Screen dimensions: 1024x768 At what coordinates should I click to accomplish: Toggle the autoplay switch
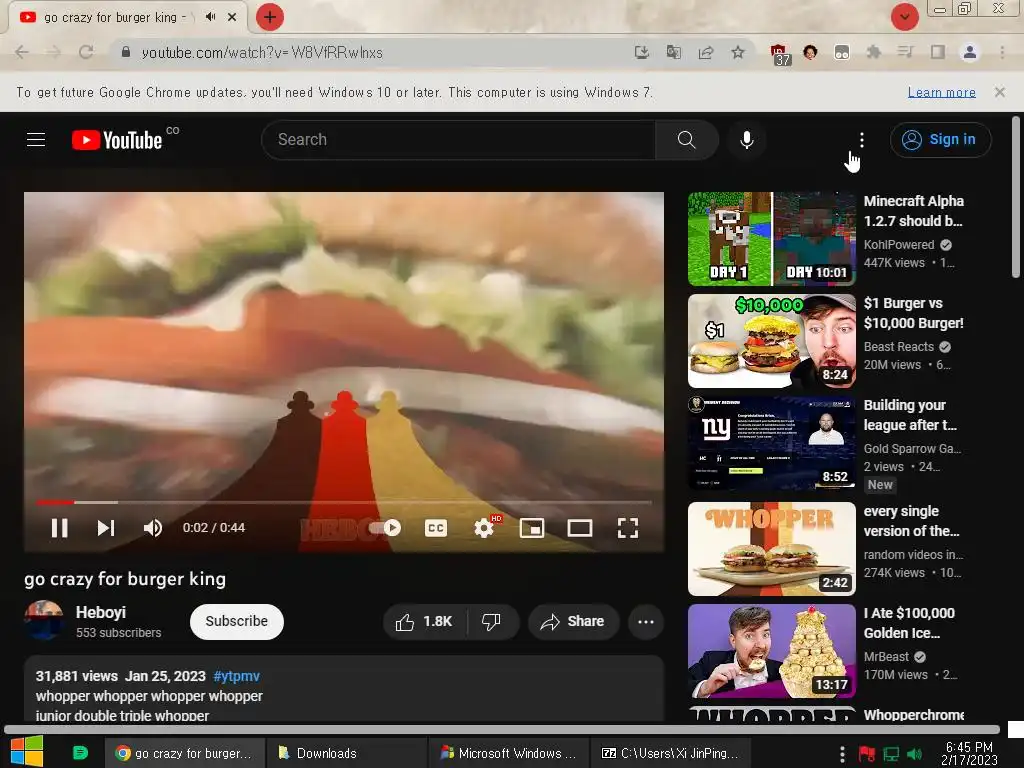tap(385, 528)
